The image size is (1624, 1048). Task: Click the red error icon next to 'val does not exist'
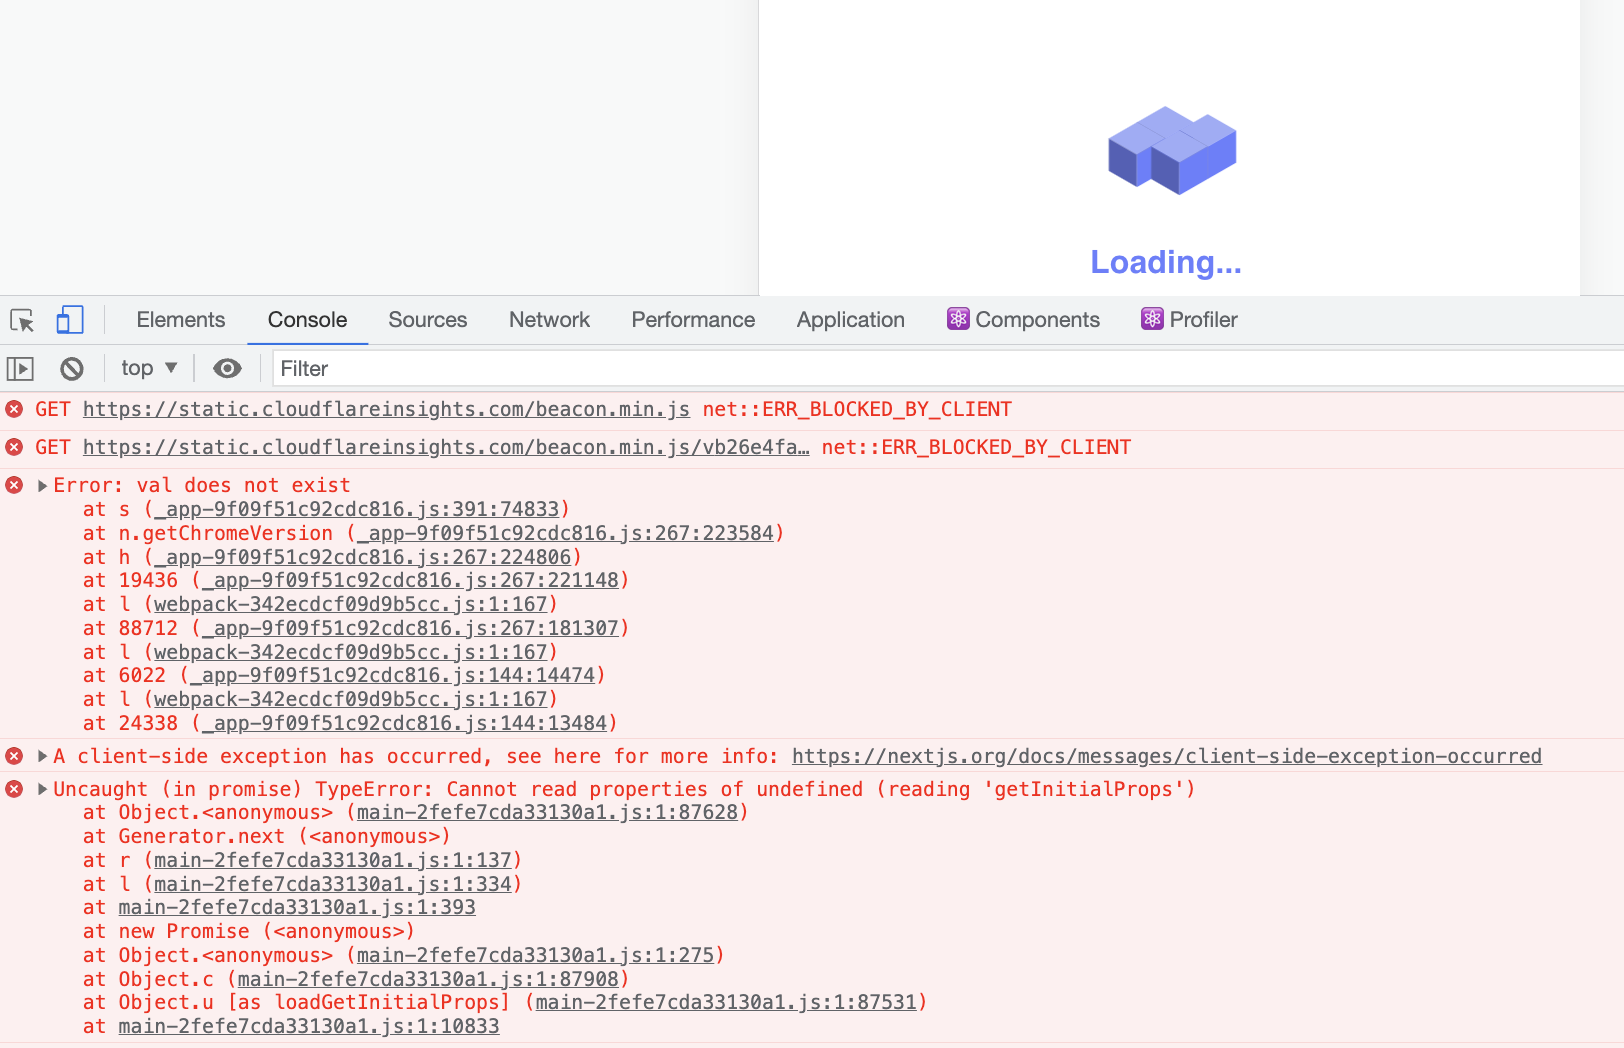(13, 485)
